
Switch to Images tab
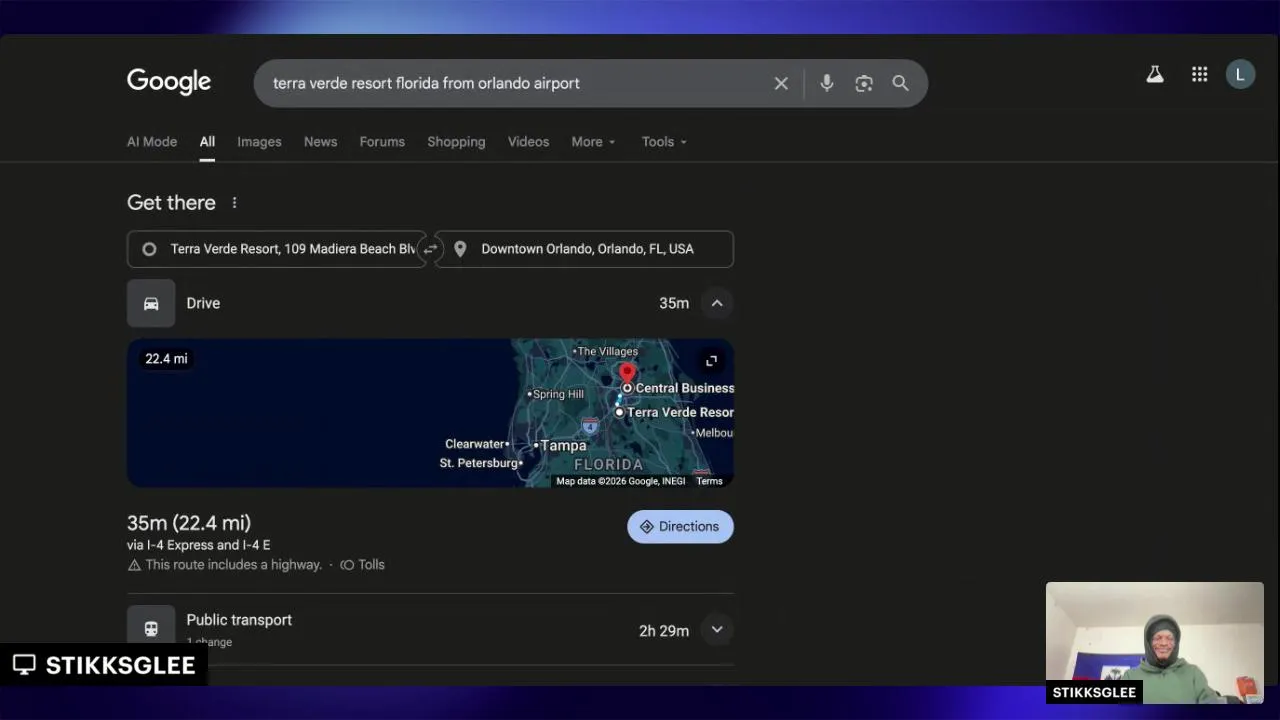[x=259, y=142]
